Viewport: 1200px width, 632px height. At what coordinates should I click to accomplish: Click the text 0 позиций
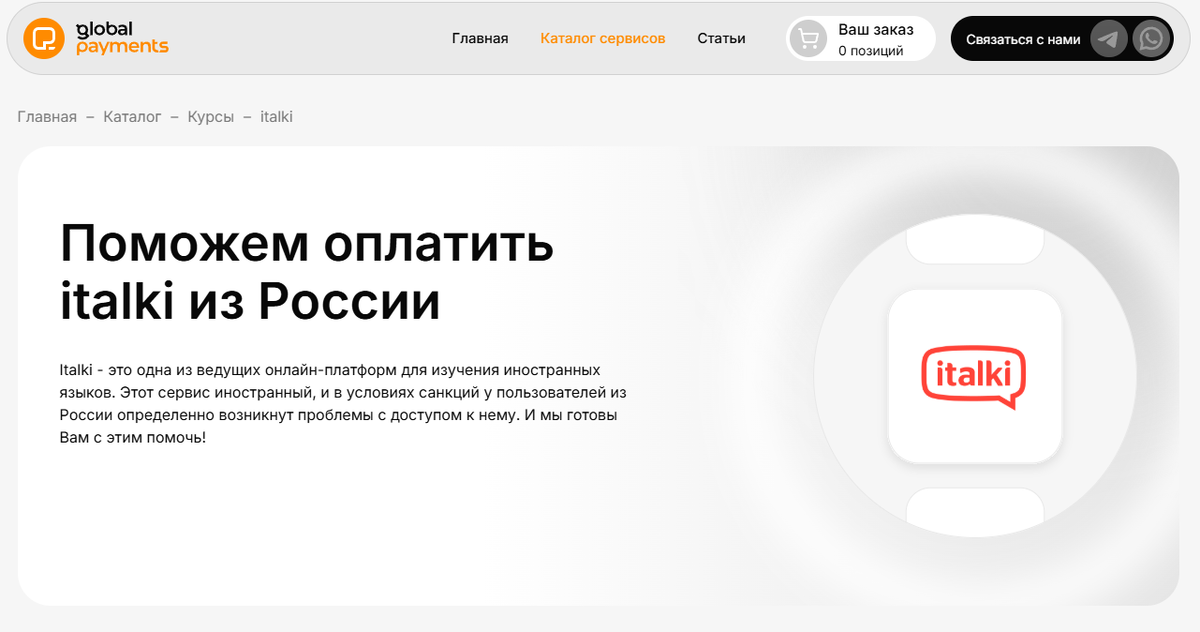click(x=870, y=51)
